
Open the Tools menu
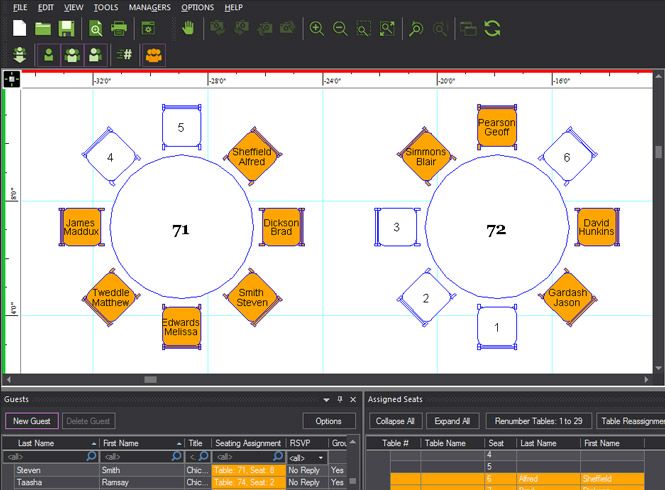click(x=106, y=7)
